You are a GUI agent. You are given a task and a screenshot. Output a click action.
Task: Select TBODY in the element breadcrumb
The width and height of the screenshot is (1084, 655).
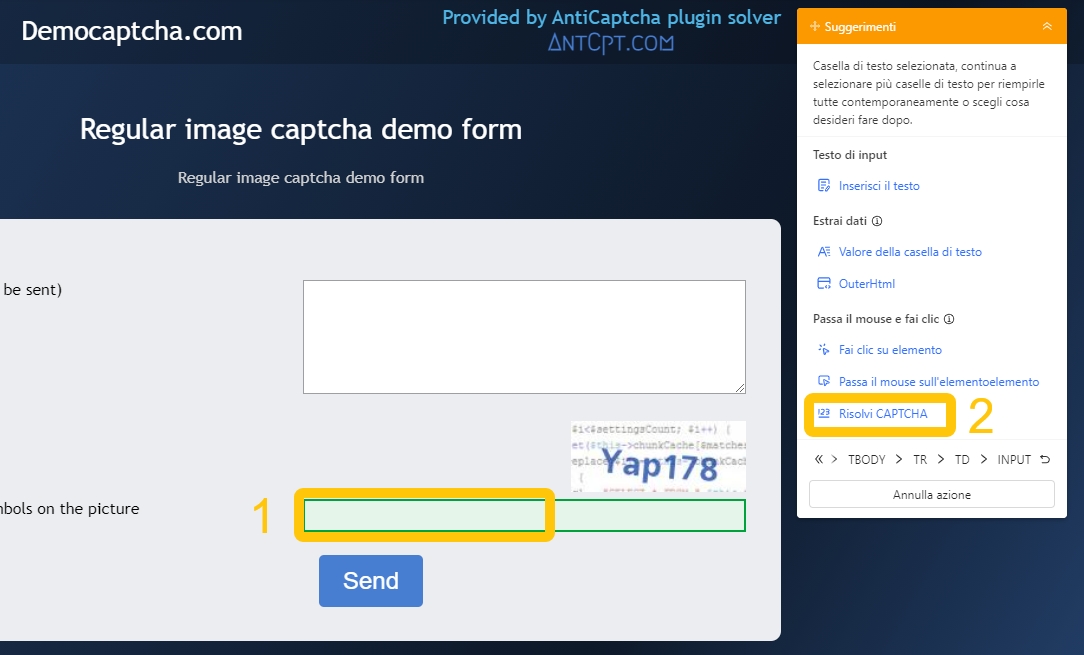click(867, 460)
